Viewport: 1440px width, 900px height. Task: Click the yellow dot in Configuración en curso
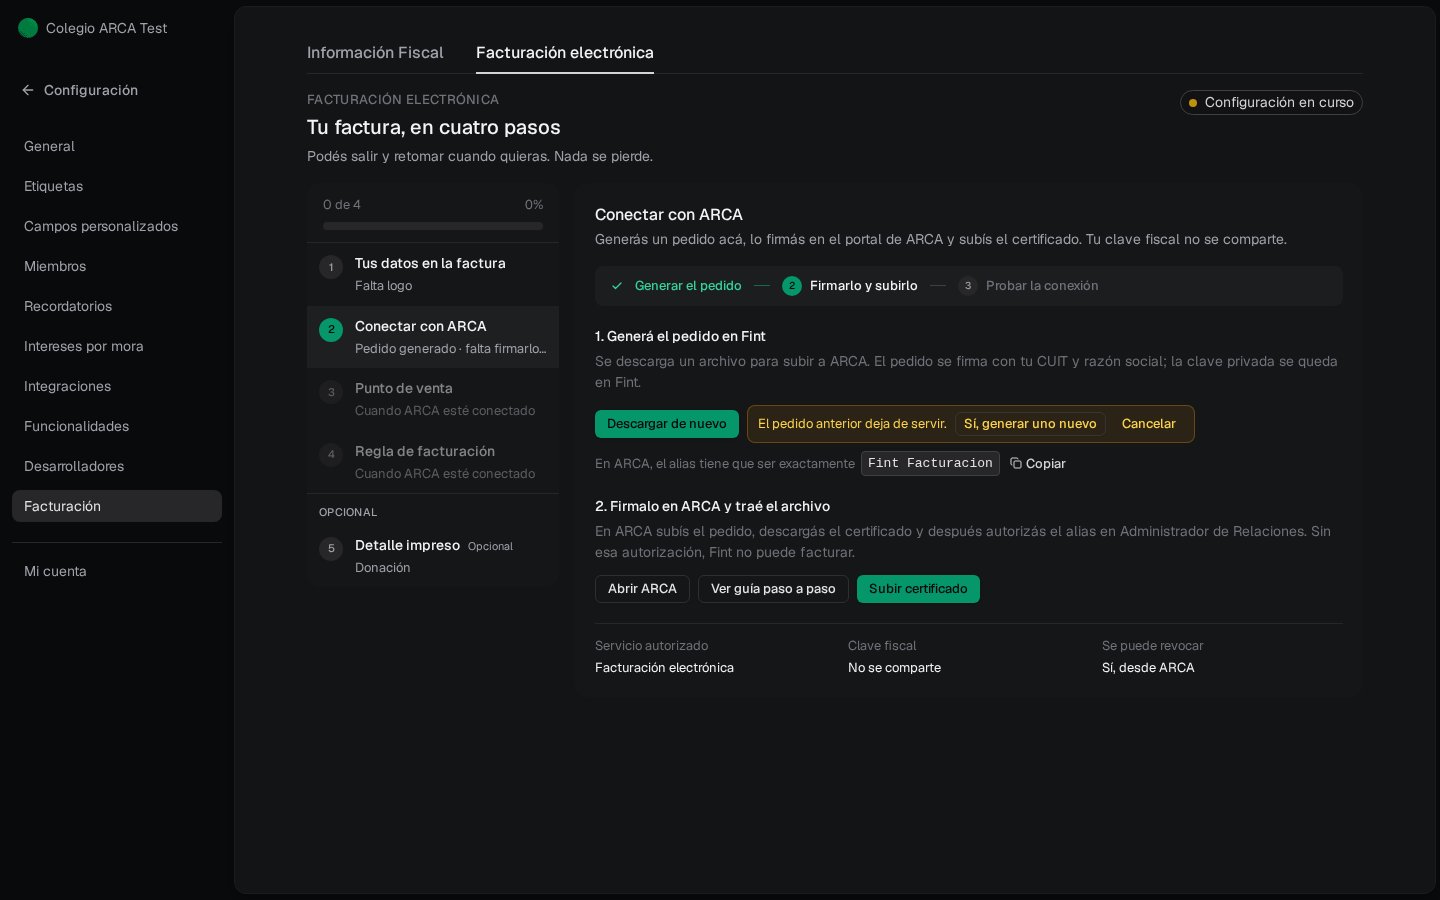click(x=1193, y=103)
